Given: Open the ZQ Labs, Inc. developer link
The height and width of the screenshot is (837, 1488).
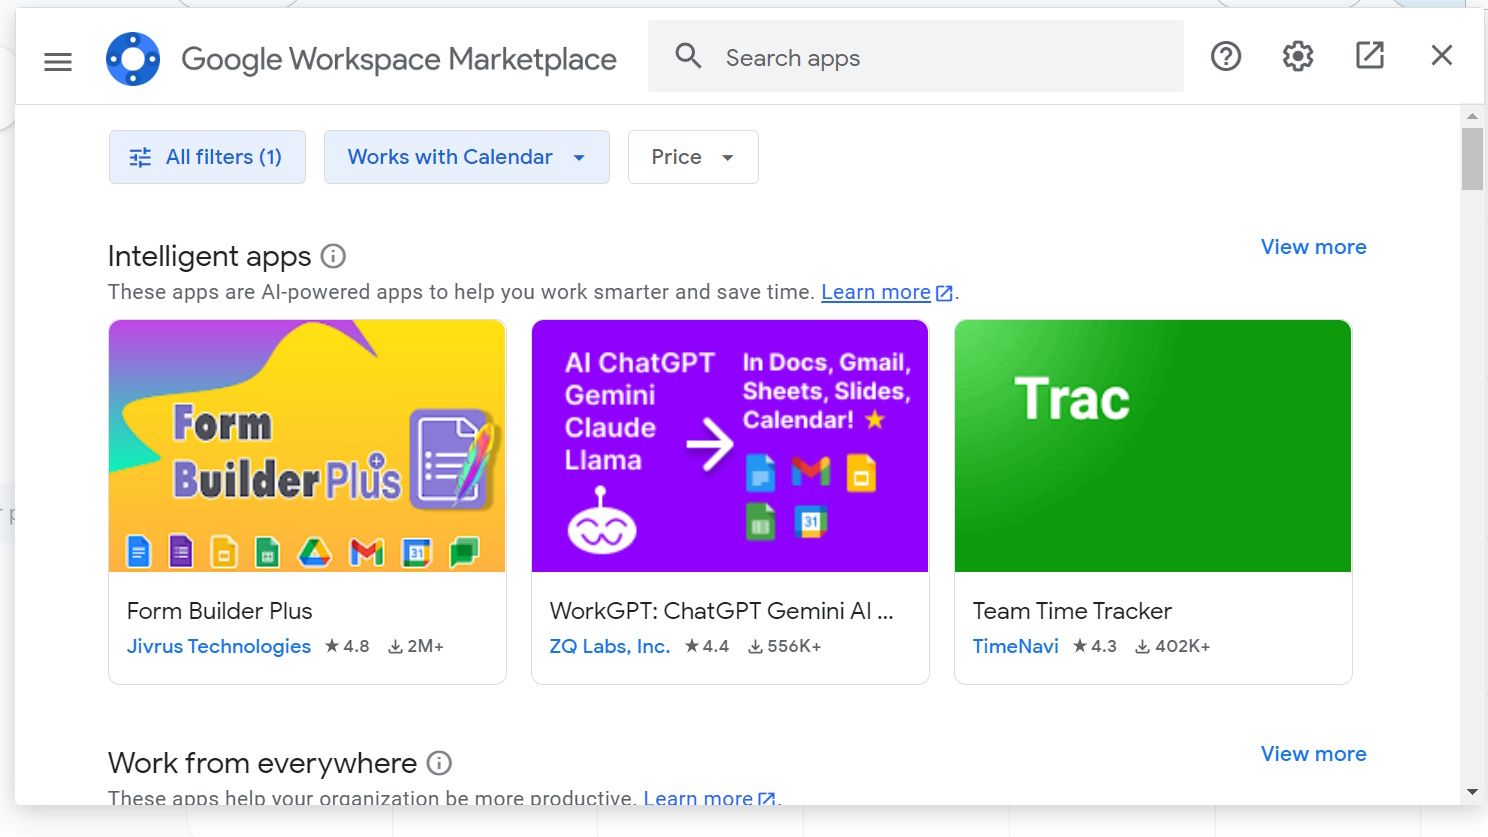Looking at the screenshot, I should pos(610,646).
